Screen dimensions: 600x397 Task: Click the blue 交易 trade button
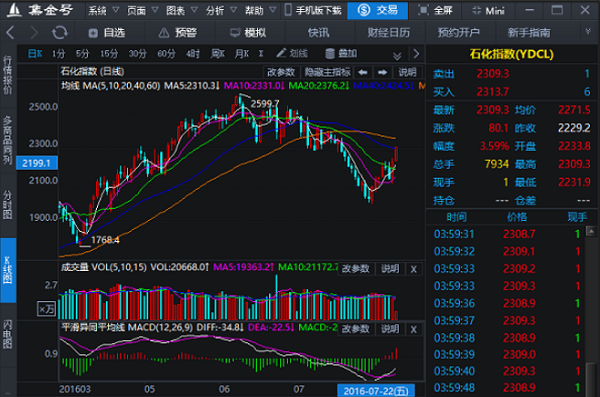coord(377,10)
